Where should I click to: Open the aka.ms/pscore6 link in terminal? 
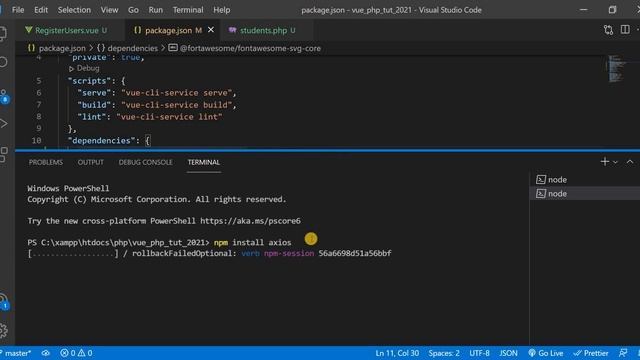pos(250,221)
